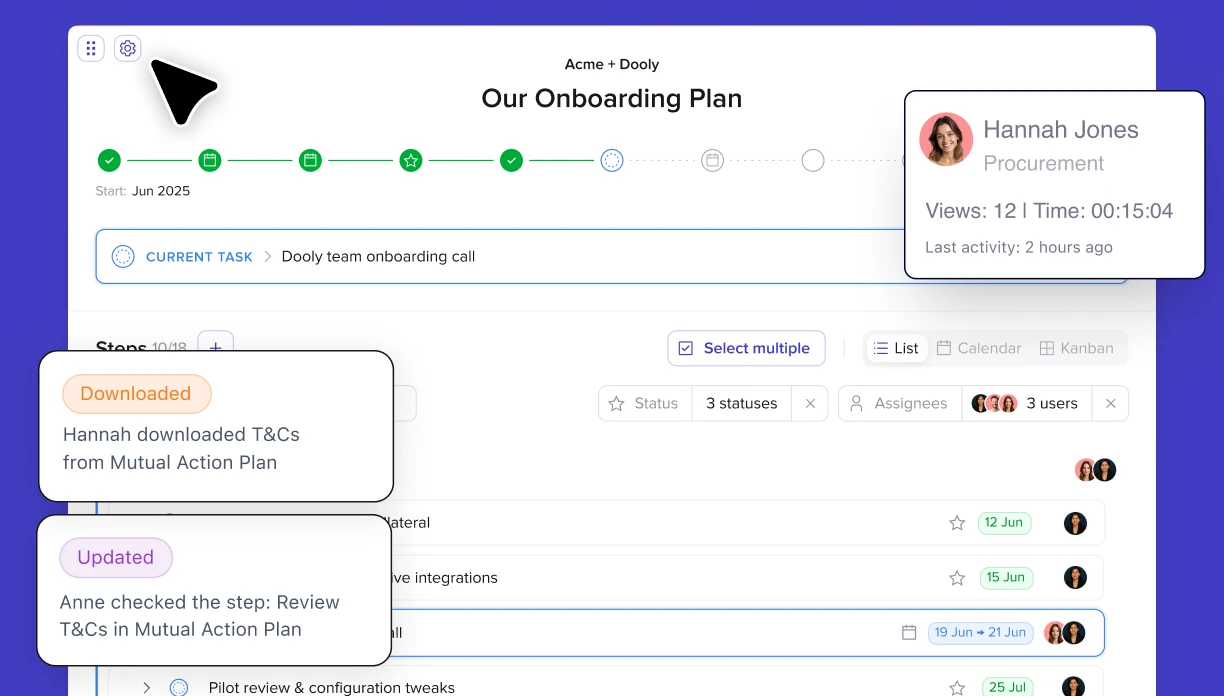
Task: Click the 19 Jun to 21 Jun date range
Action: (x=980, y=633)
